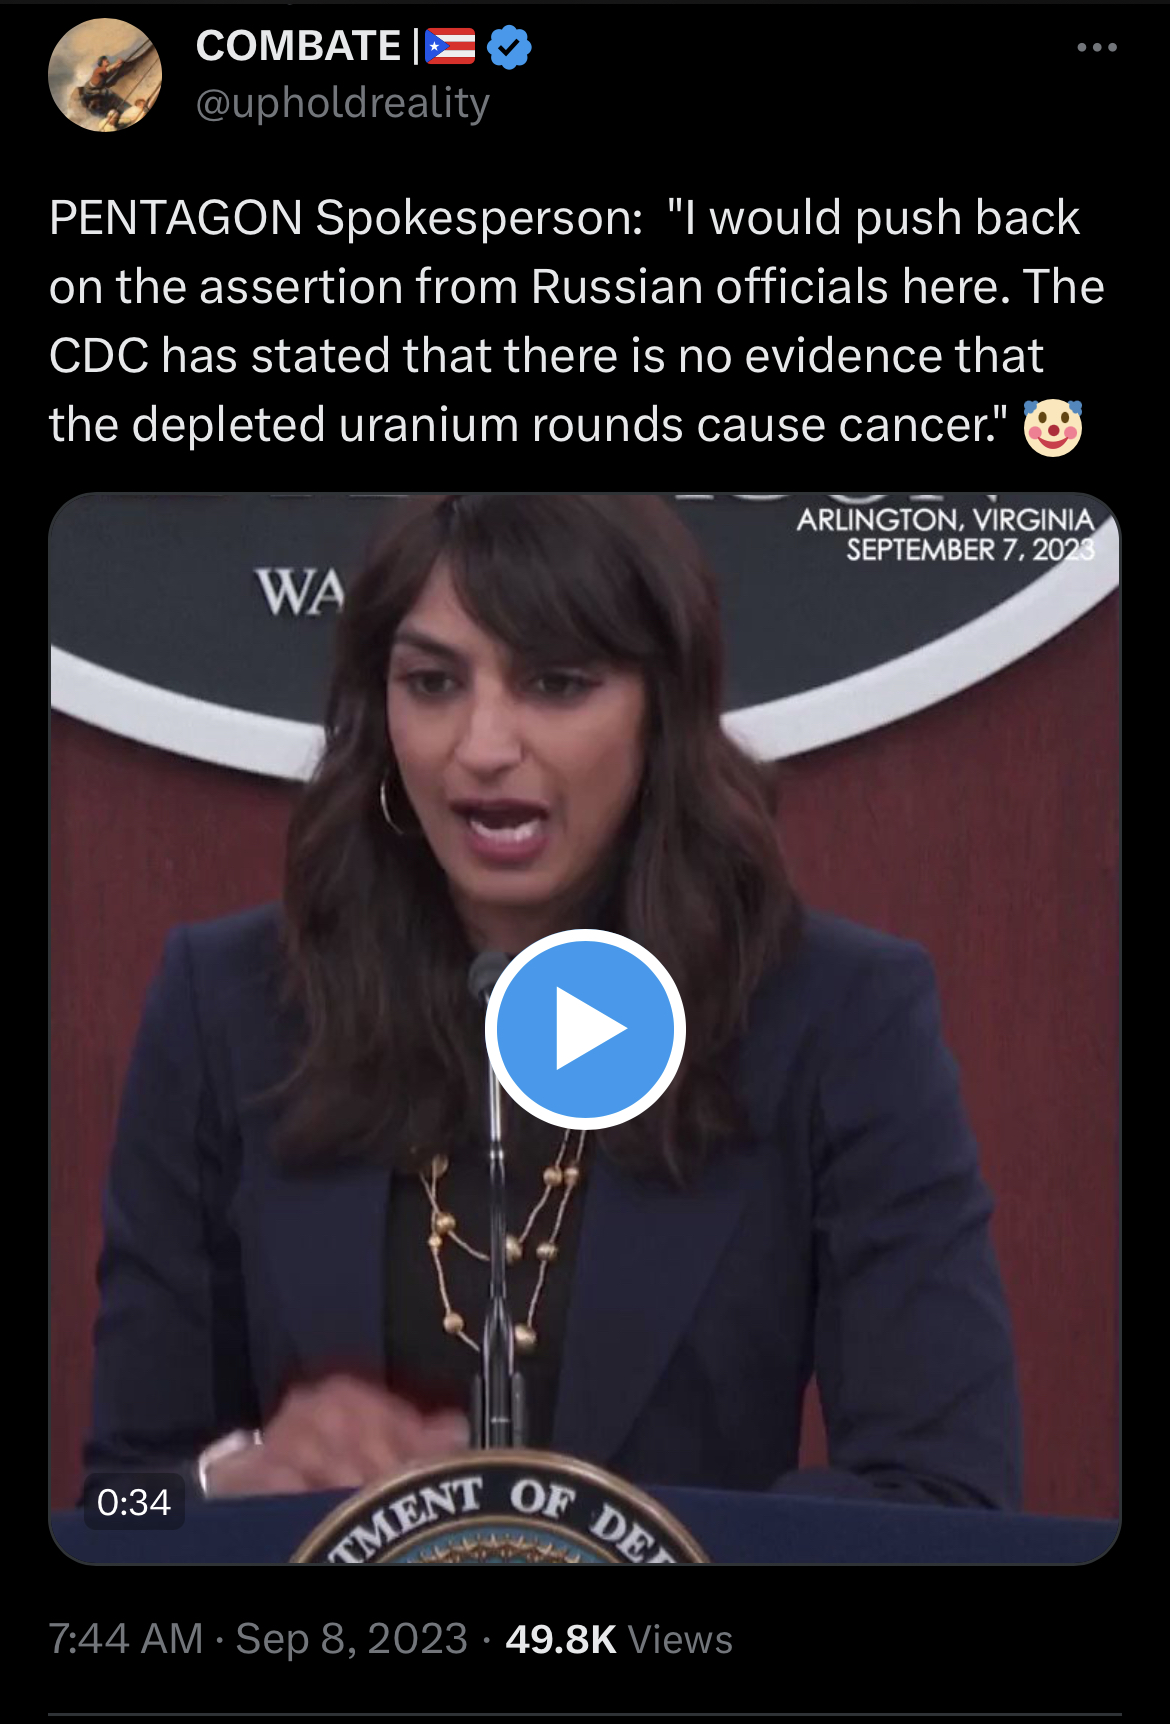1170x1724 pixels.
Task: Click the word PENTAGON in the tweet
Action: pyautogui.click(x=176, y=218)
